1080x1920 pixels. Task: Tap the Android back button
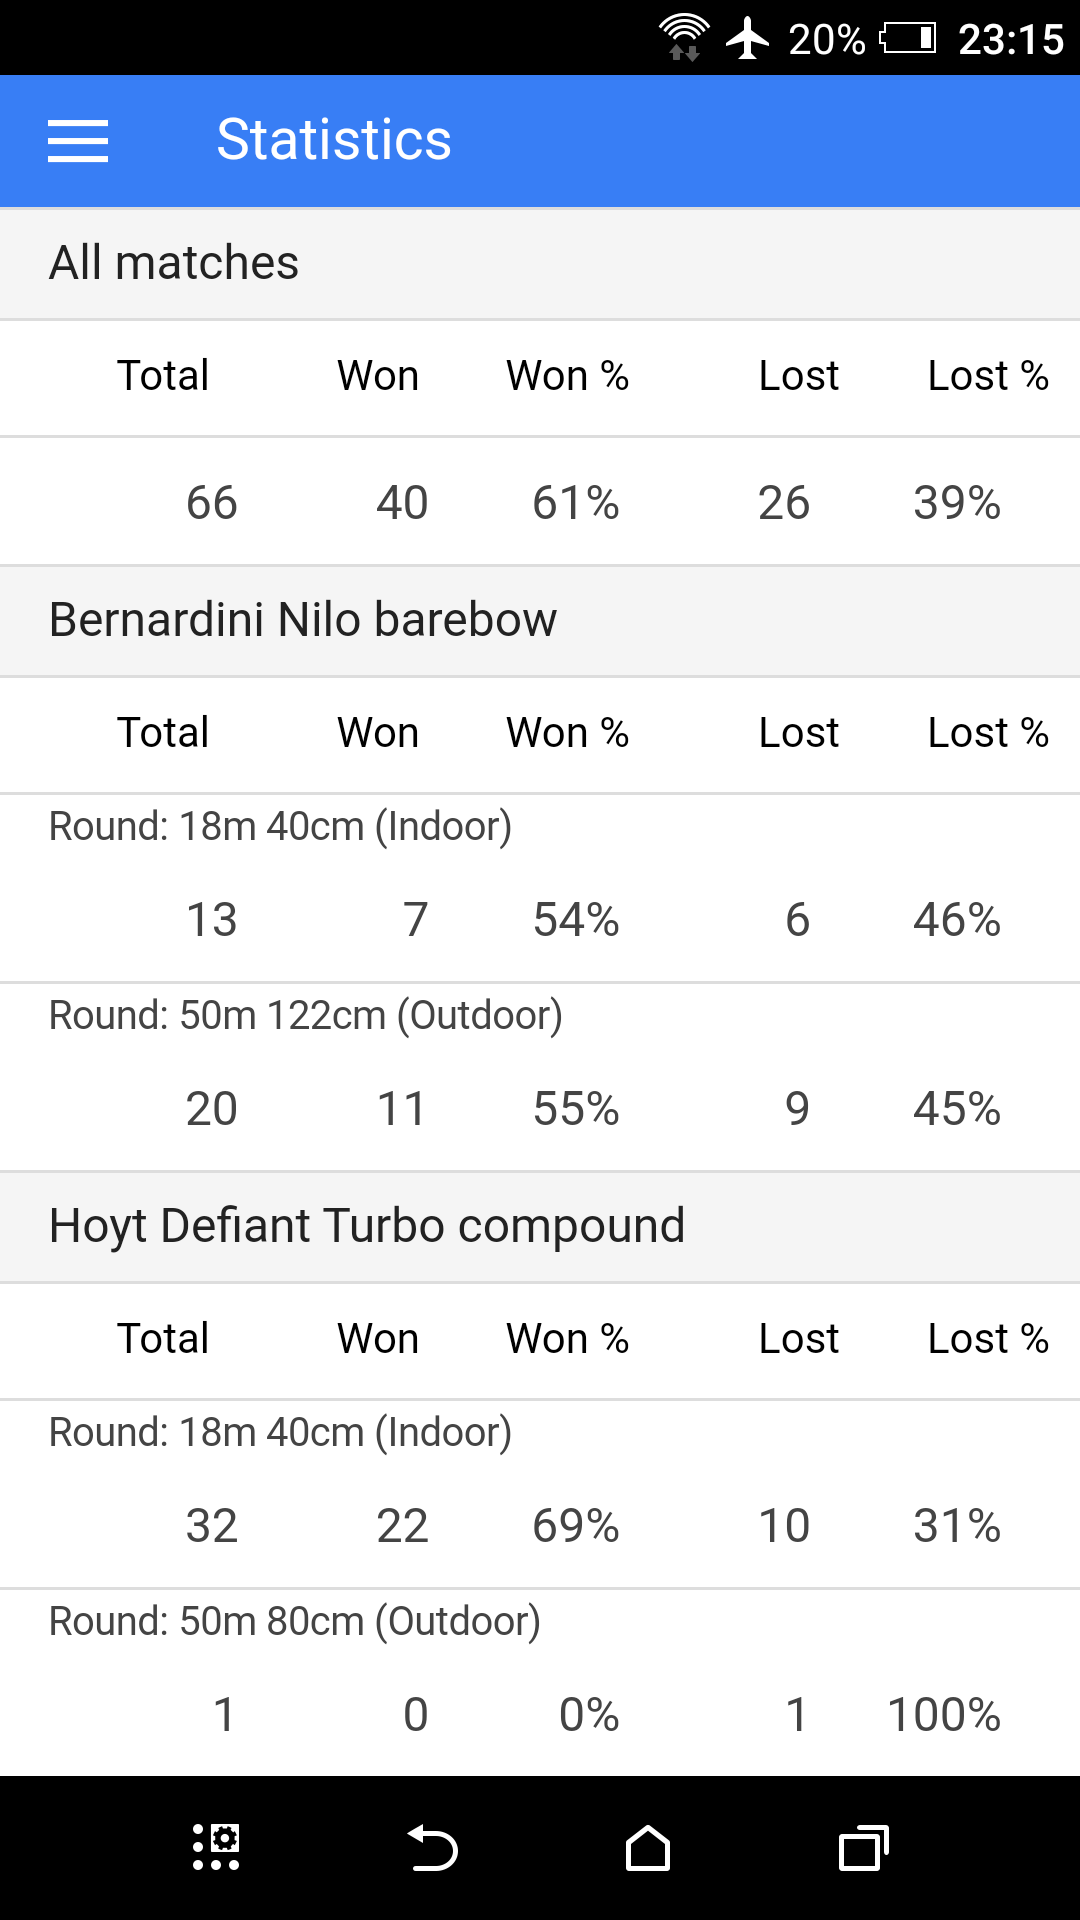point(432,1848)
